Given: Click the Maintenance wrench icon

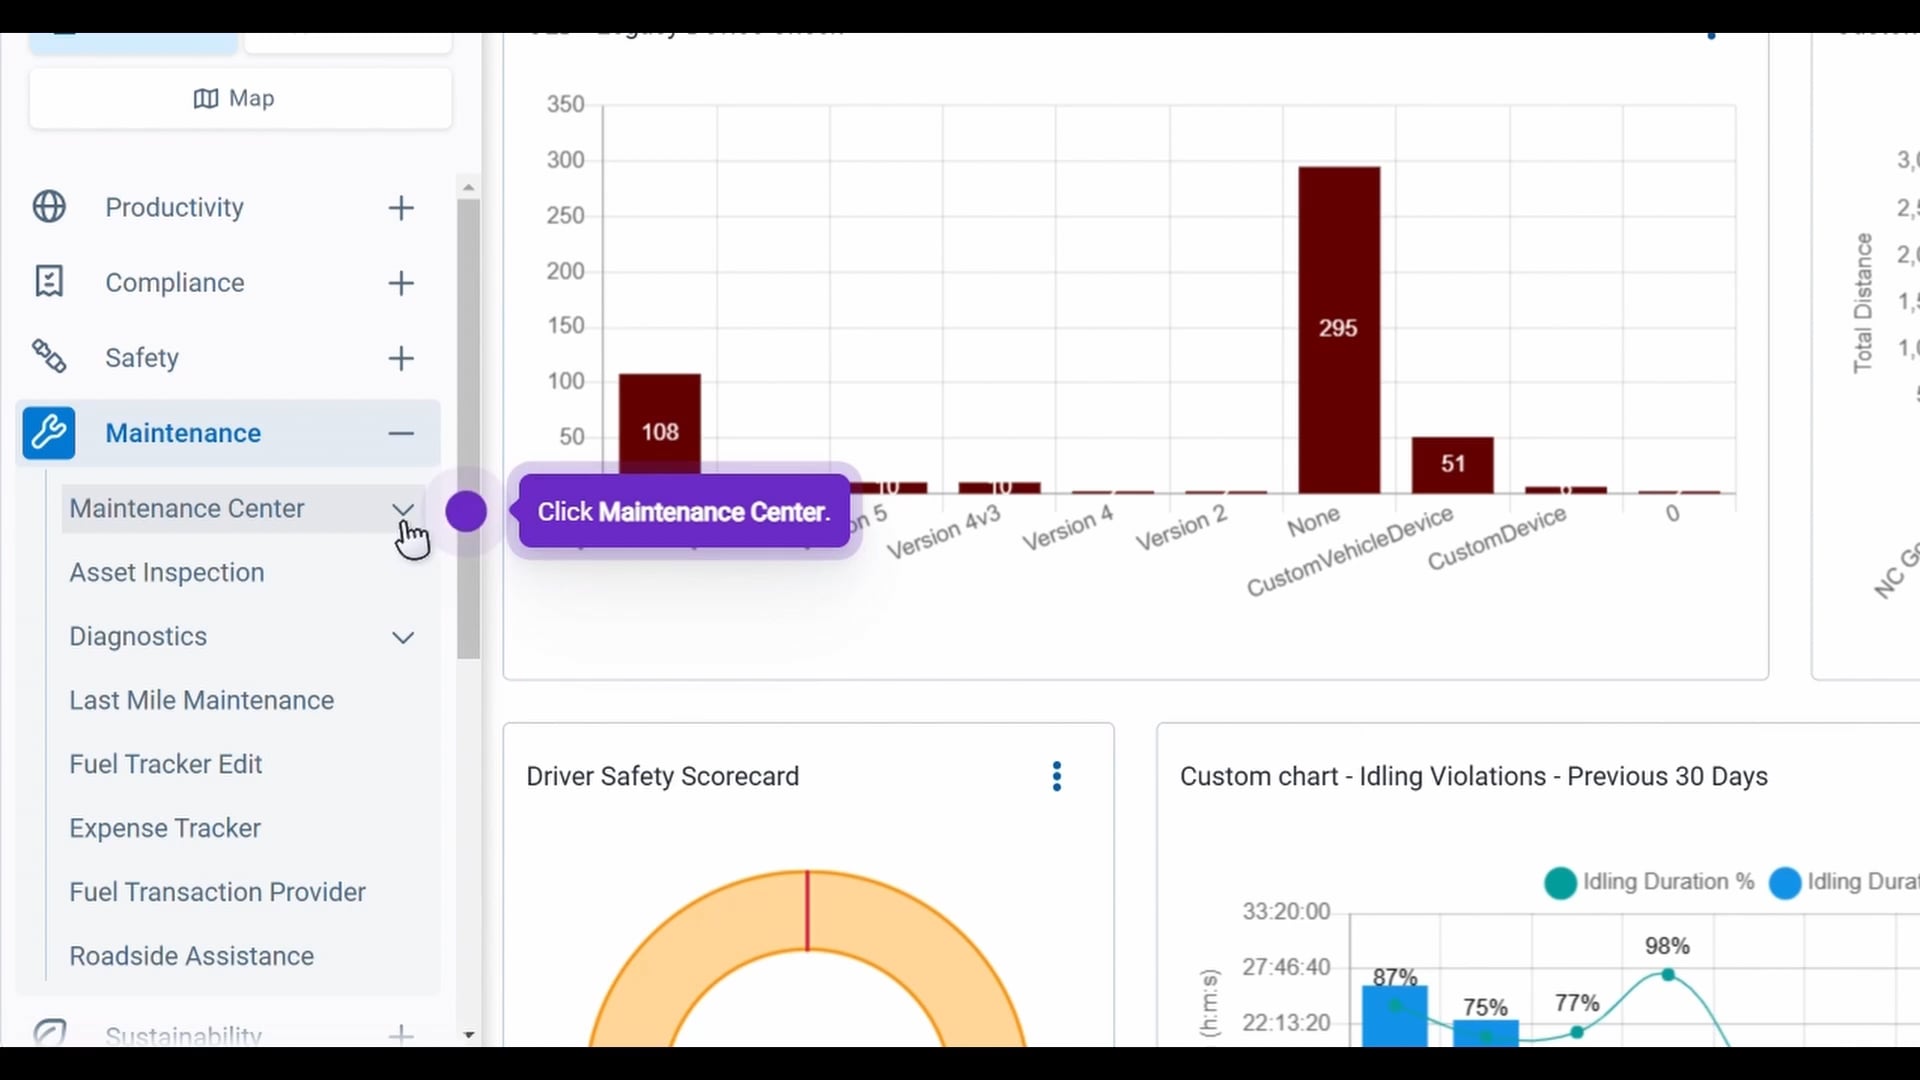Looking at the screenshot, I should coord(49,433).
